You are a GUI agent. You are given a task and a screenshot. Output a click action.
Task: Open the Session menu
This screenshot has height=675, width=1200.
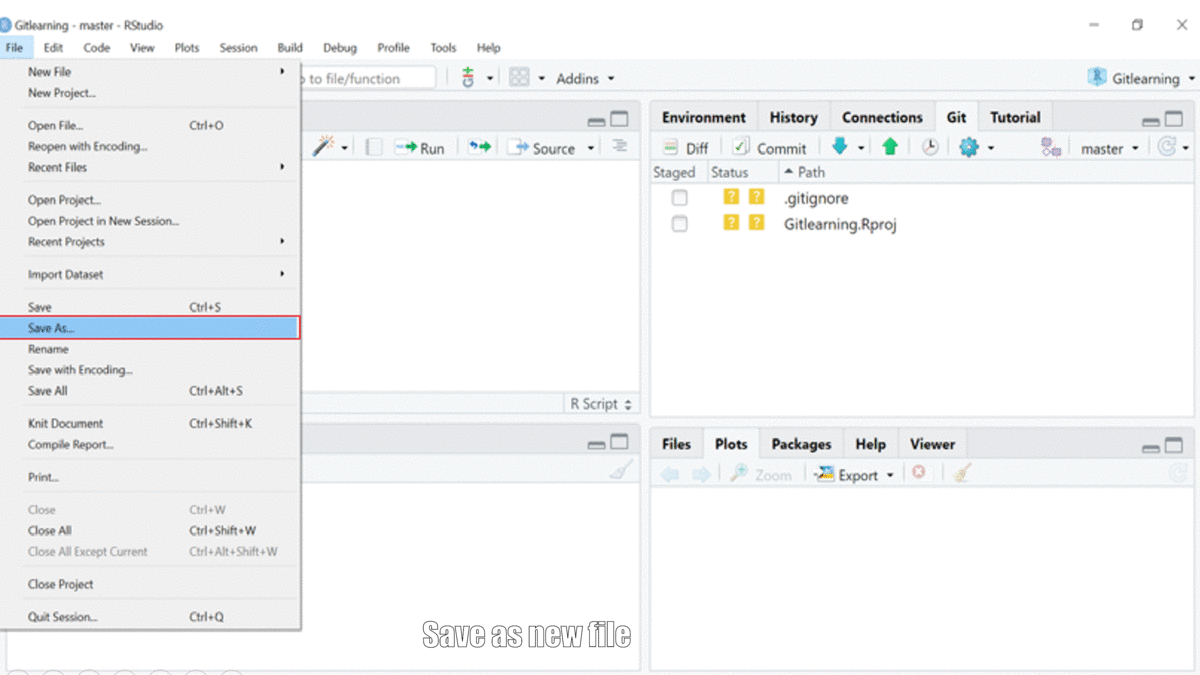(238, 47)
